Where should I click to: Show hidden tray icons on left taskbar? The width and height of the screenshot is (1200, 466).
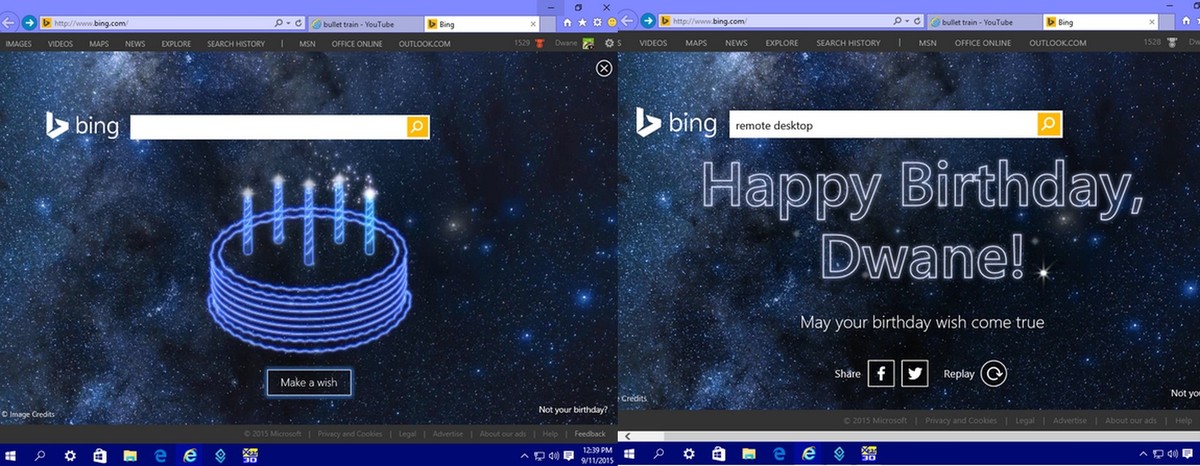click(524, 456)
